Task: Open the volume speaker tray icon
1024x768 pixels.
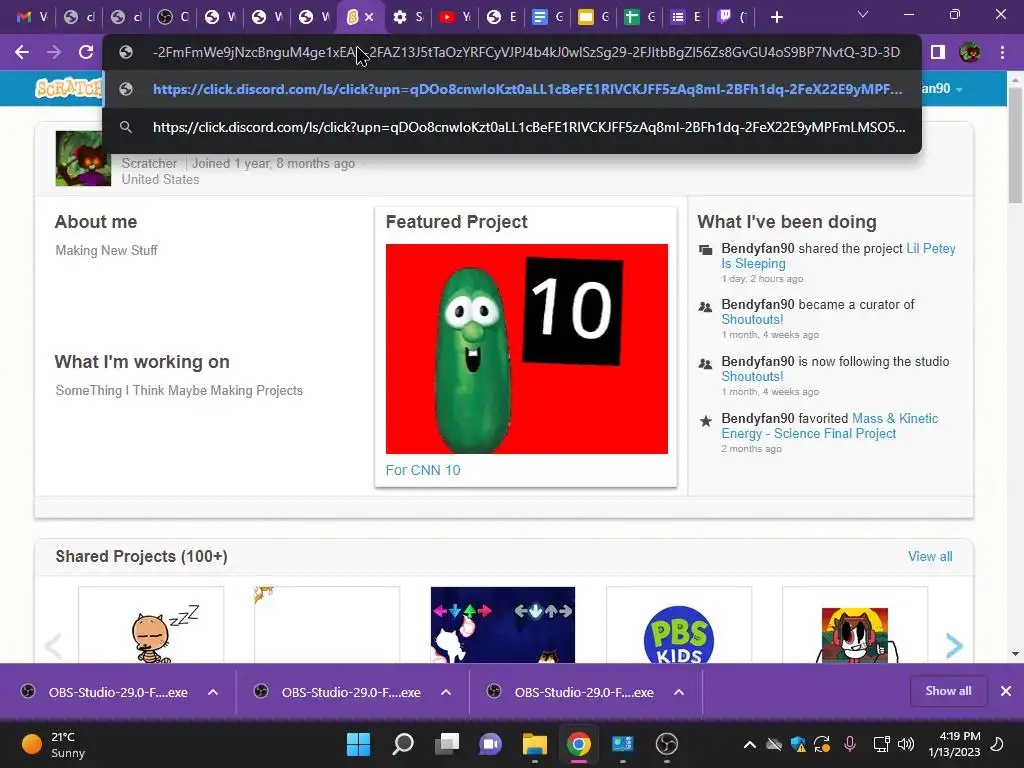Action: point(906,744)
